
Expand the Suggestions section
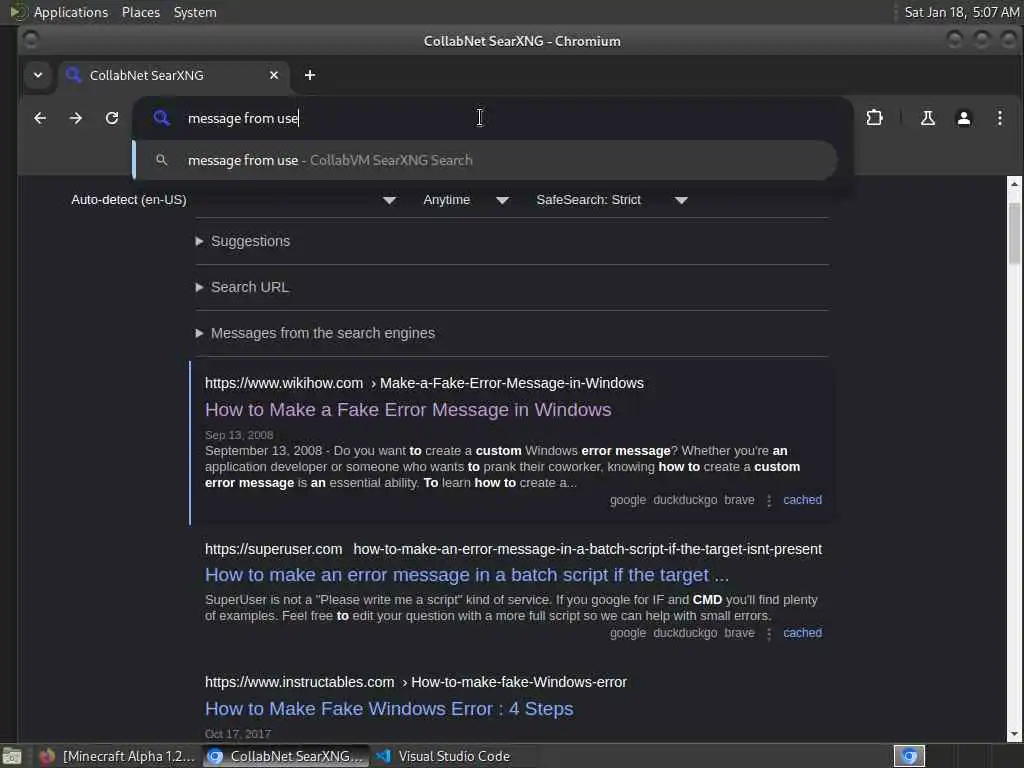[243, 241]
